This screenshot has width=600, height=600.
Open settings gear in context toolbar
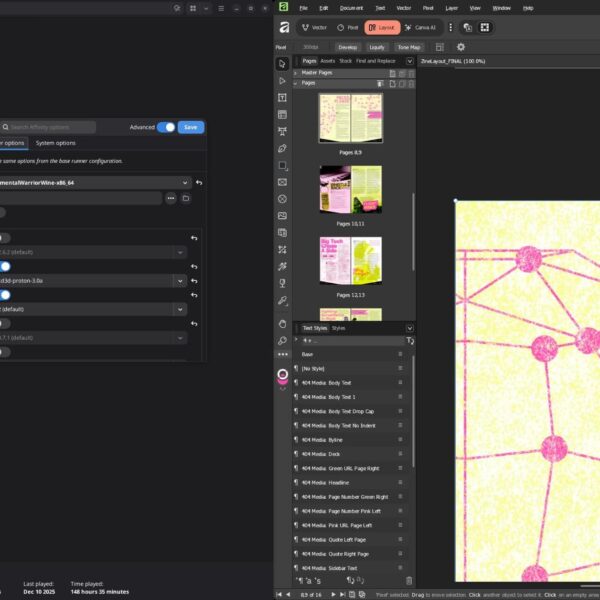tap(461, 47)
